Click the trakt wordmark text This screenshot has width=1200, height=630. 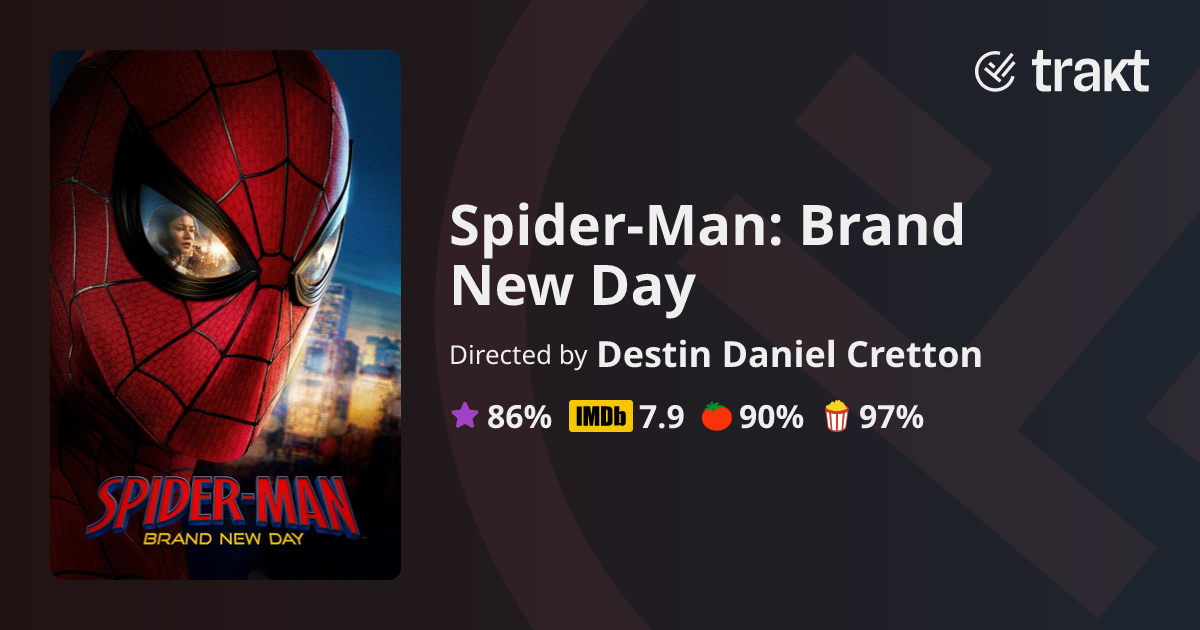point(1089,71)
